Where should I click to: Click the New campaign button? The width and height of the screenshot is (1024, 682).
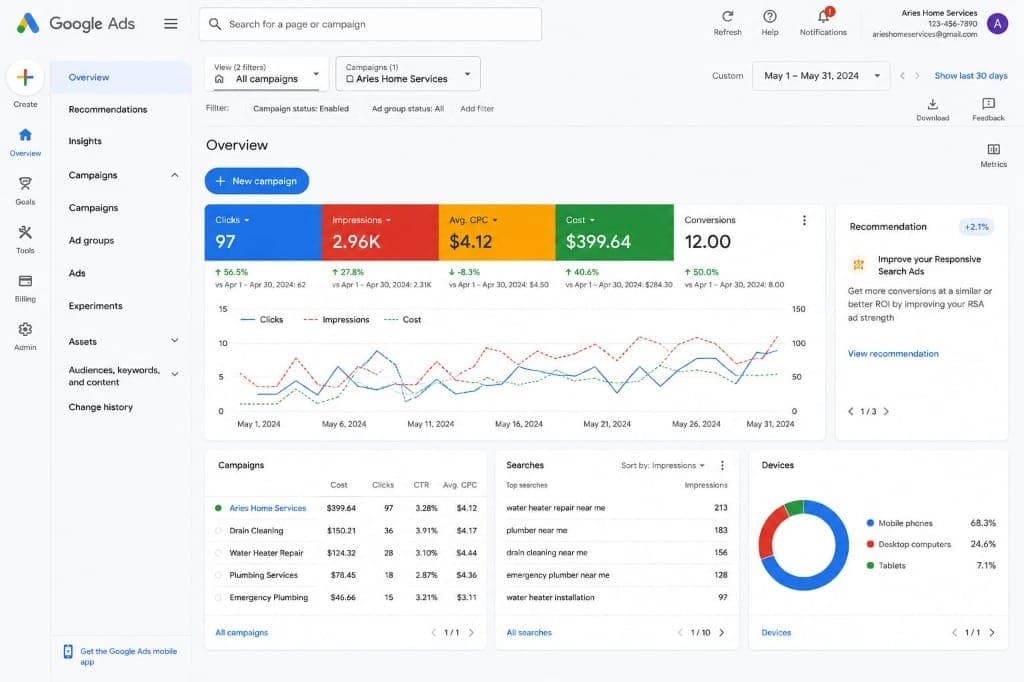click(257, 181)
